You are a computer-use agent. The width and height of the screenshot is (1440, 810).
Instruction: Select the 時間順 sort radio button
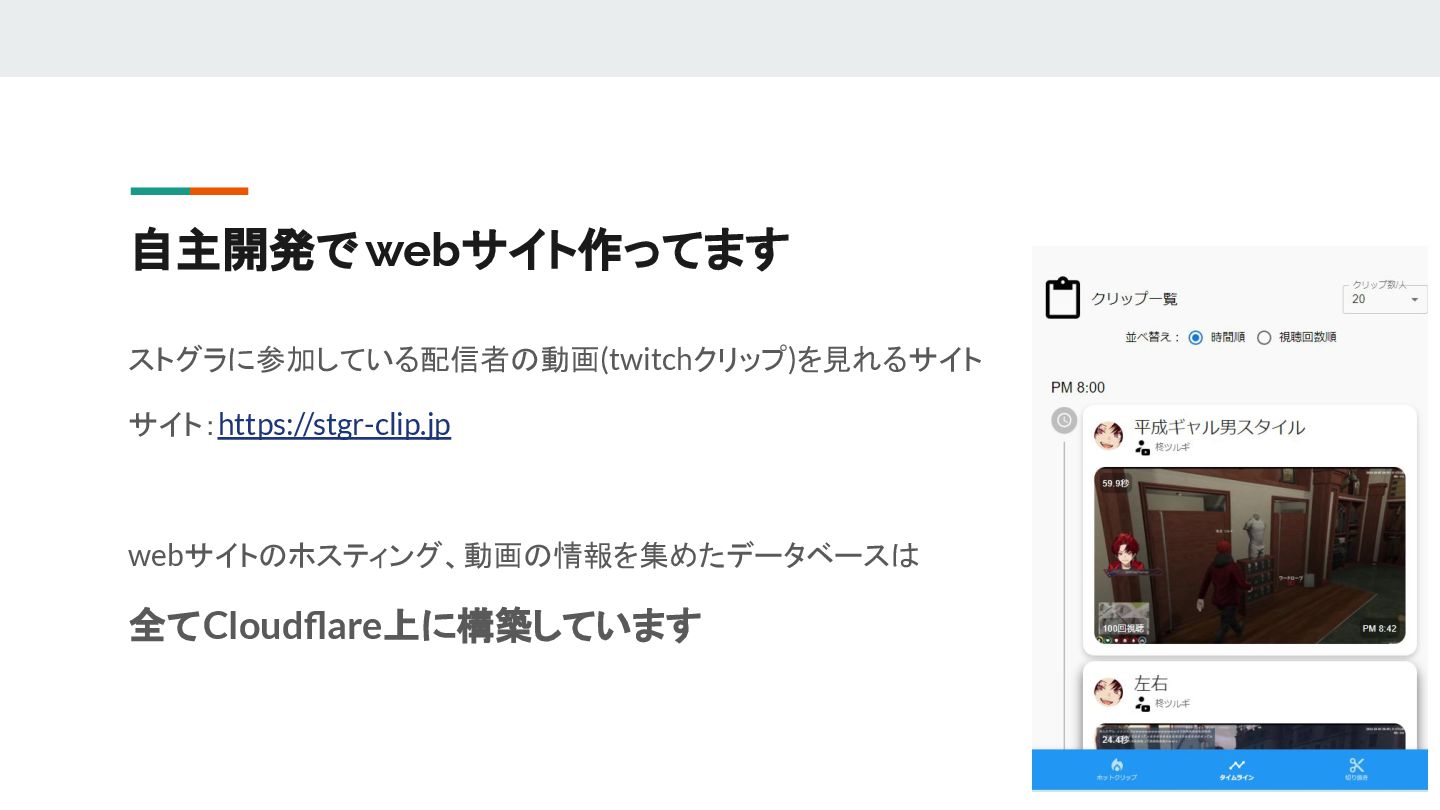pos(1196,338)
